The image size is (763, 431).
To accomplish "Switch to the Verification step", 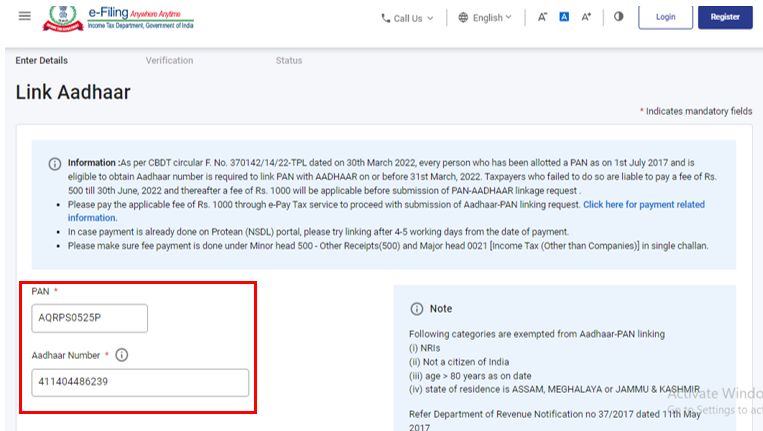I will pos(169,61).
